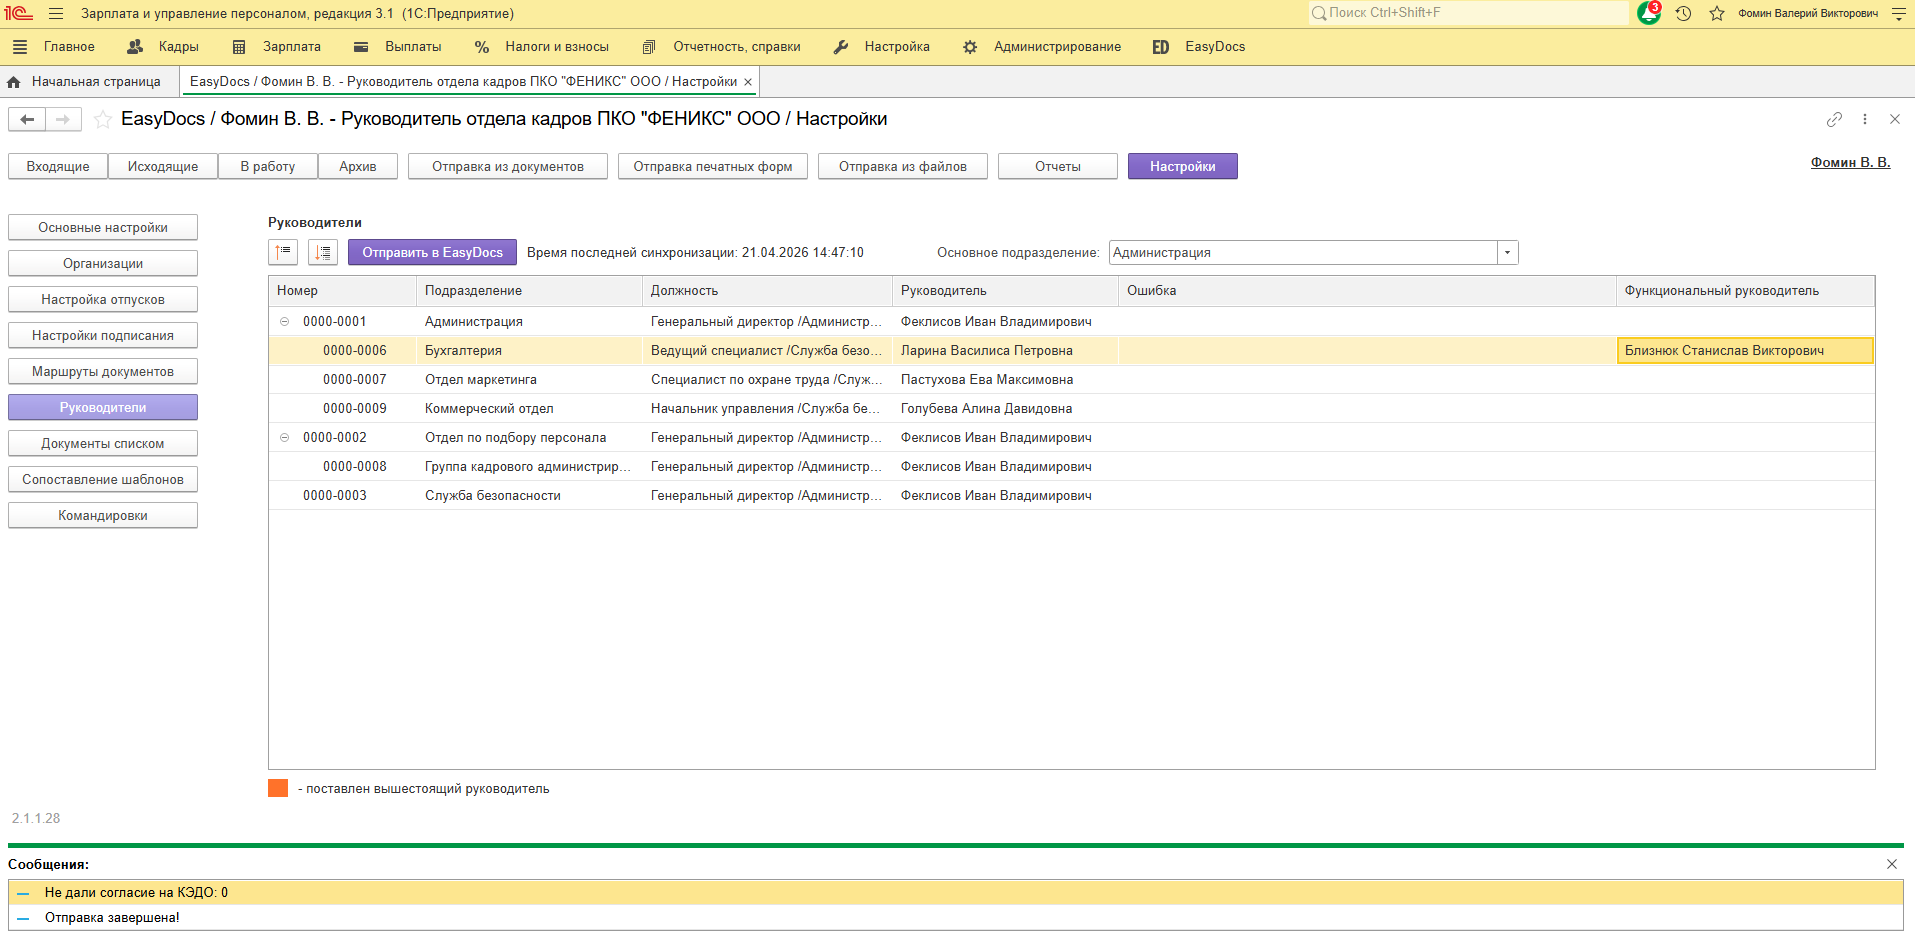Screen dimensions: 1915x939
Task: Open the Архив tab
Action: [358, 166]
